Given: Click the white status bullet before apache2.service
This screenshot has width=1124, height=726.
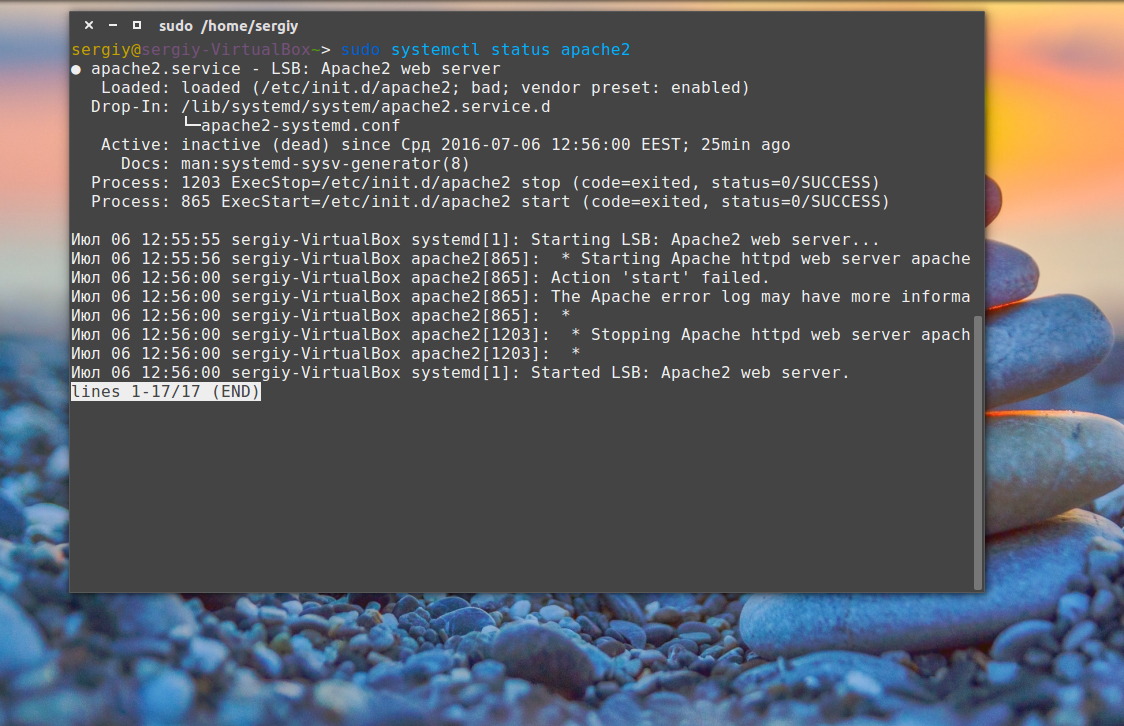Looking at the screenshot, I should click(x=76, y=69).
